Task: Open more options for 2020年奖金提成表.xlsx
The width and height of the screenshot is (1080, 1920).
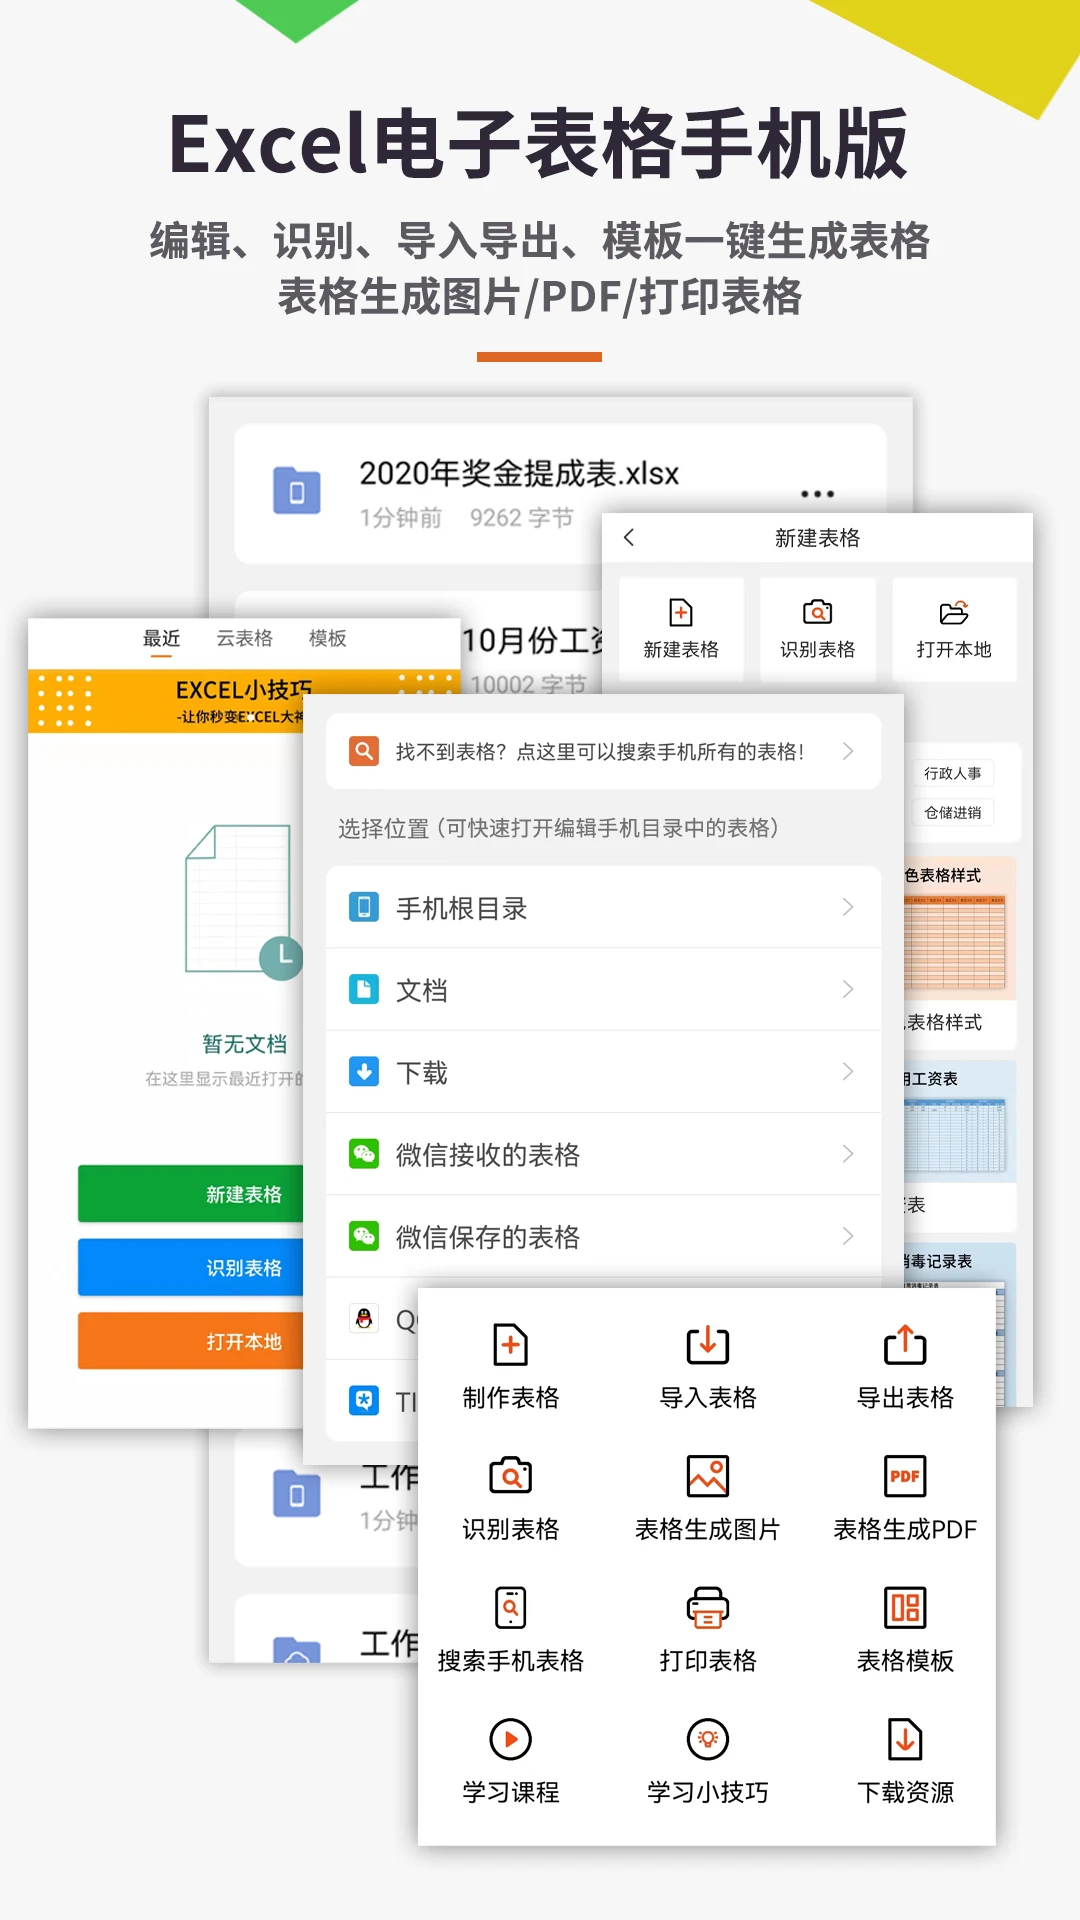Action: pos(817,494)
